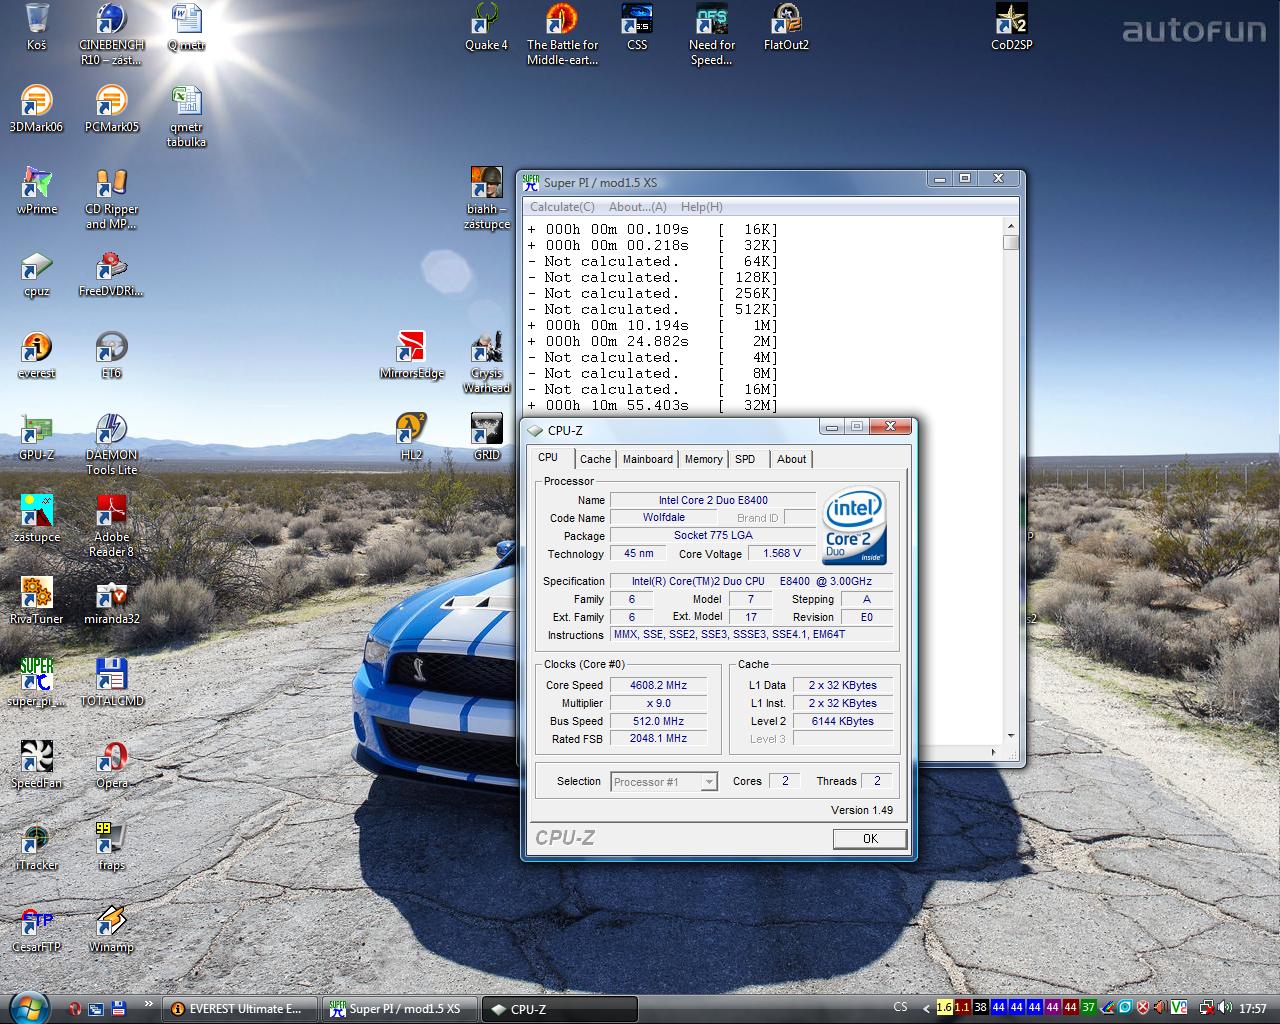Switch to Super PI taskbar item
1280x1024 pixels.
400,1009
